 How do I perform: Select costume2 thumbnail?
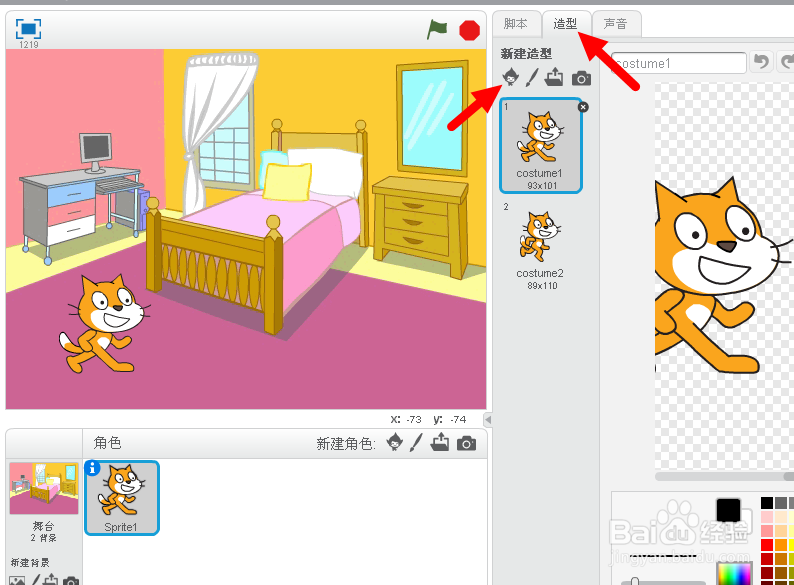point(541,247)
